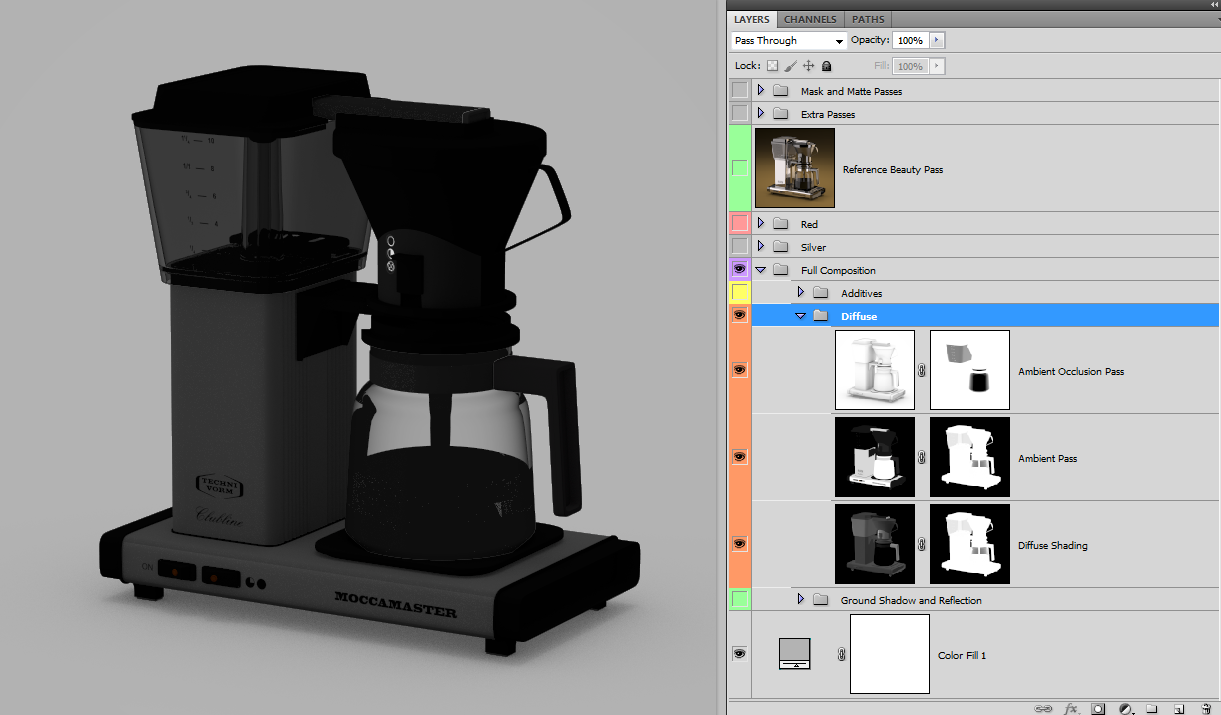Expand the Extra Passes group
This screenshot has width=1221, height=715.
[761, 113]
